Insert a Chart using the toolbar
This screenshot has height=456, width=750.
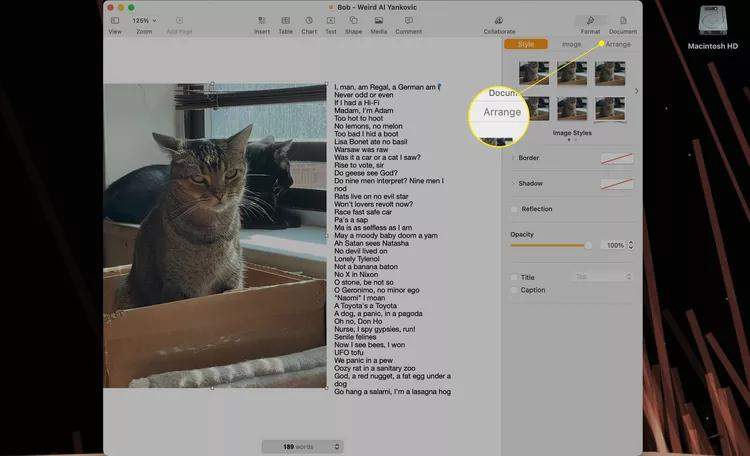tap(309, 20)
